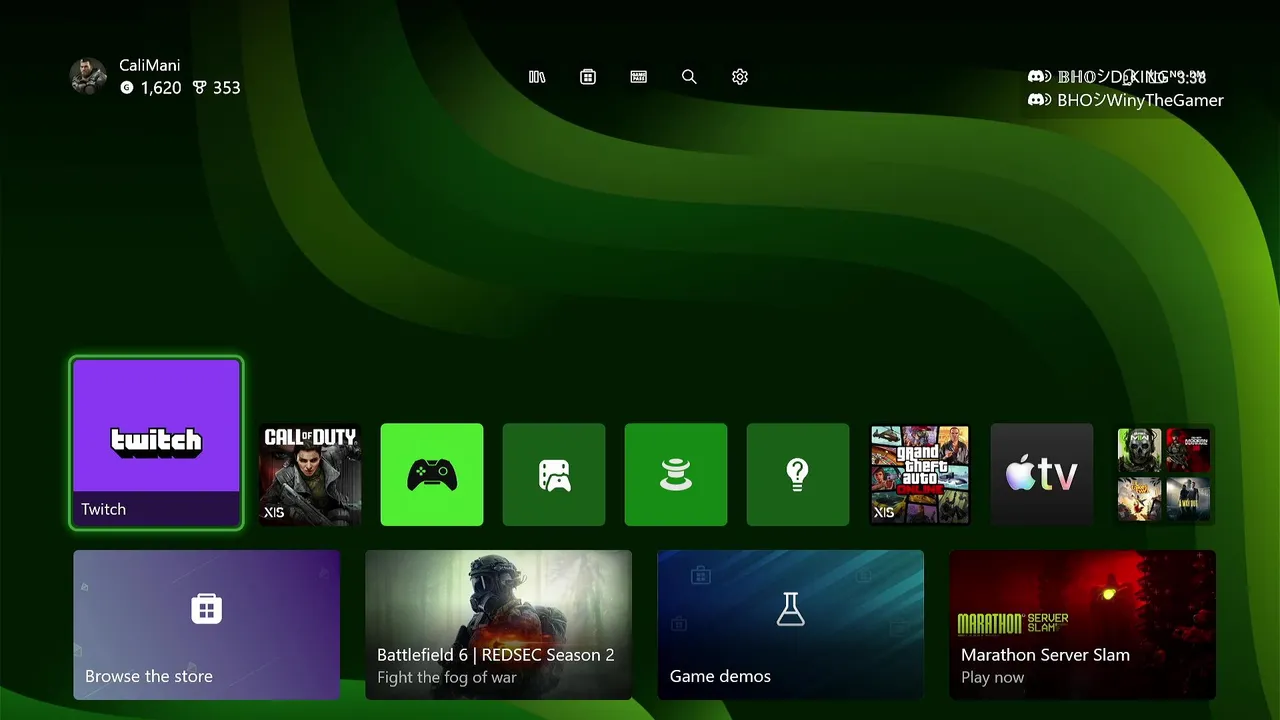Click the store bag icon on Browse card
1280x720 pixels.
207,608
